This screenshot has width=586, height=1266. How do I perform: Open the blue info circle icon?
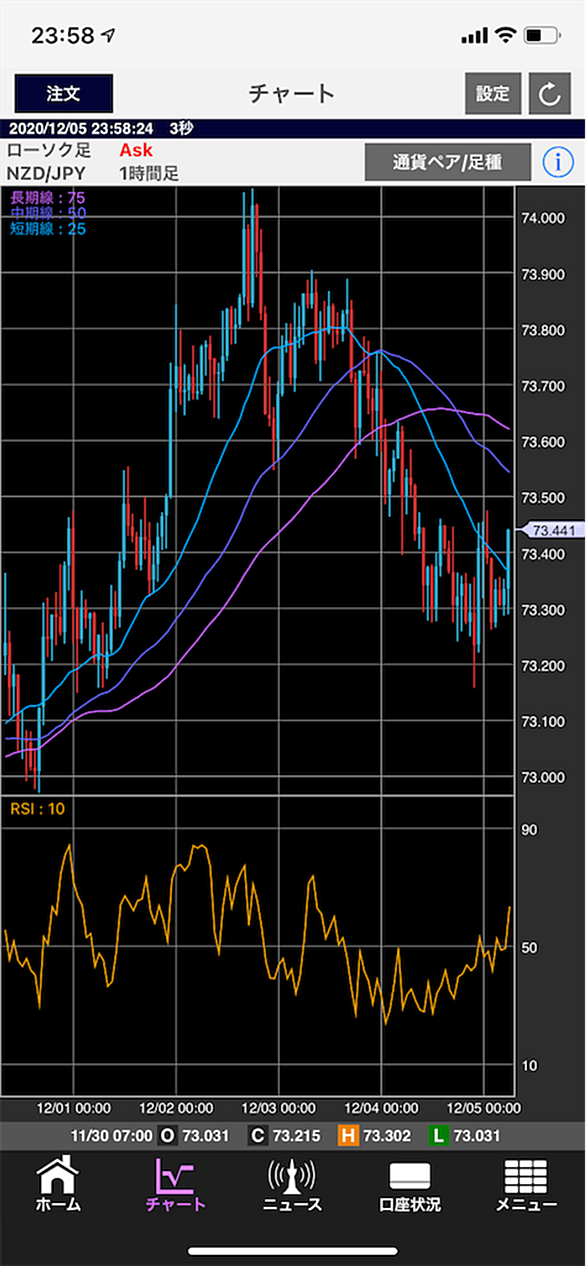tap(557, 162)
